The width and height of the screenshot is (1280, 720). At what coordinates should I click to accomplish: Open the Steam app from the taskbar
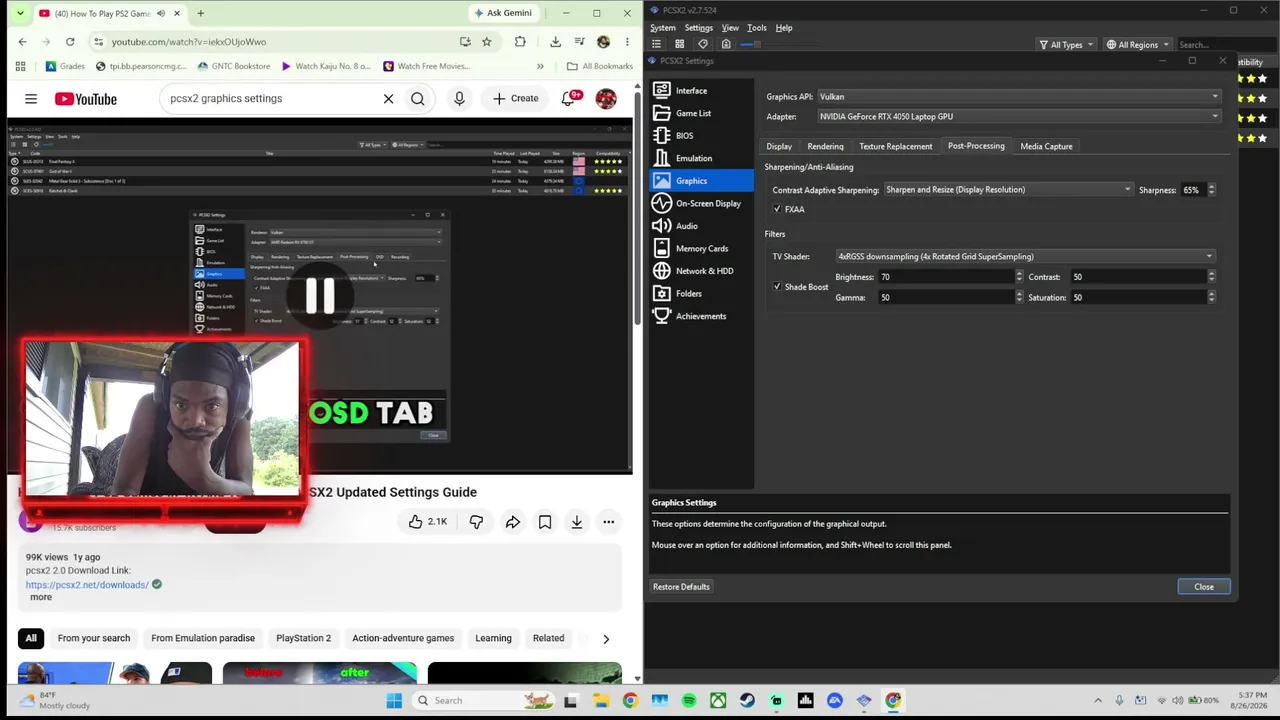point(747,701)
